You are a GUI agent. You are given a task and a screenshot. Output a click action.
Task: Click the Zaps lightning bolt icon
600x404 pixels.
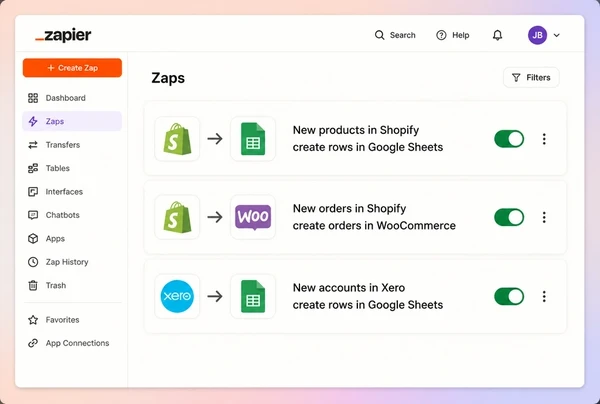pos(33,121)
